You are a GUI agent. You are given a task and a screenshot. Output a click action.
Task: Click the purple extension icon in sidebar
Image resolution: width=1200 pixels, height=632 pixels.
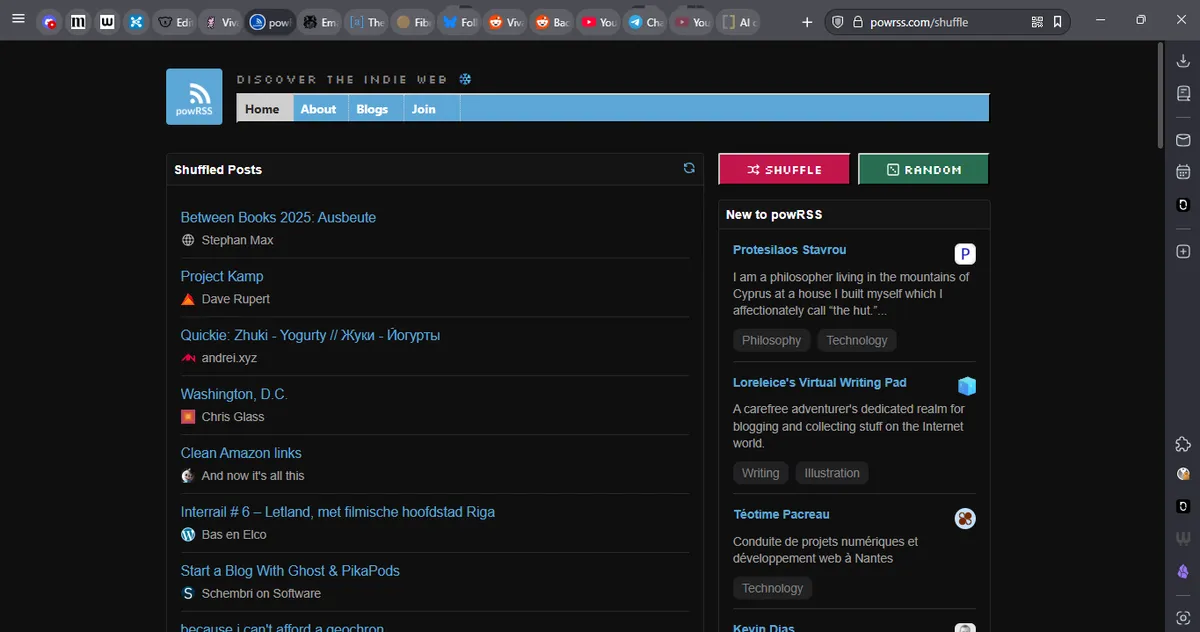coord(1183,572)
